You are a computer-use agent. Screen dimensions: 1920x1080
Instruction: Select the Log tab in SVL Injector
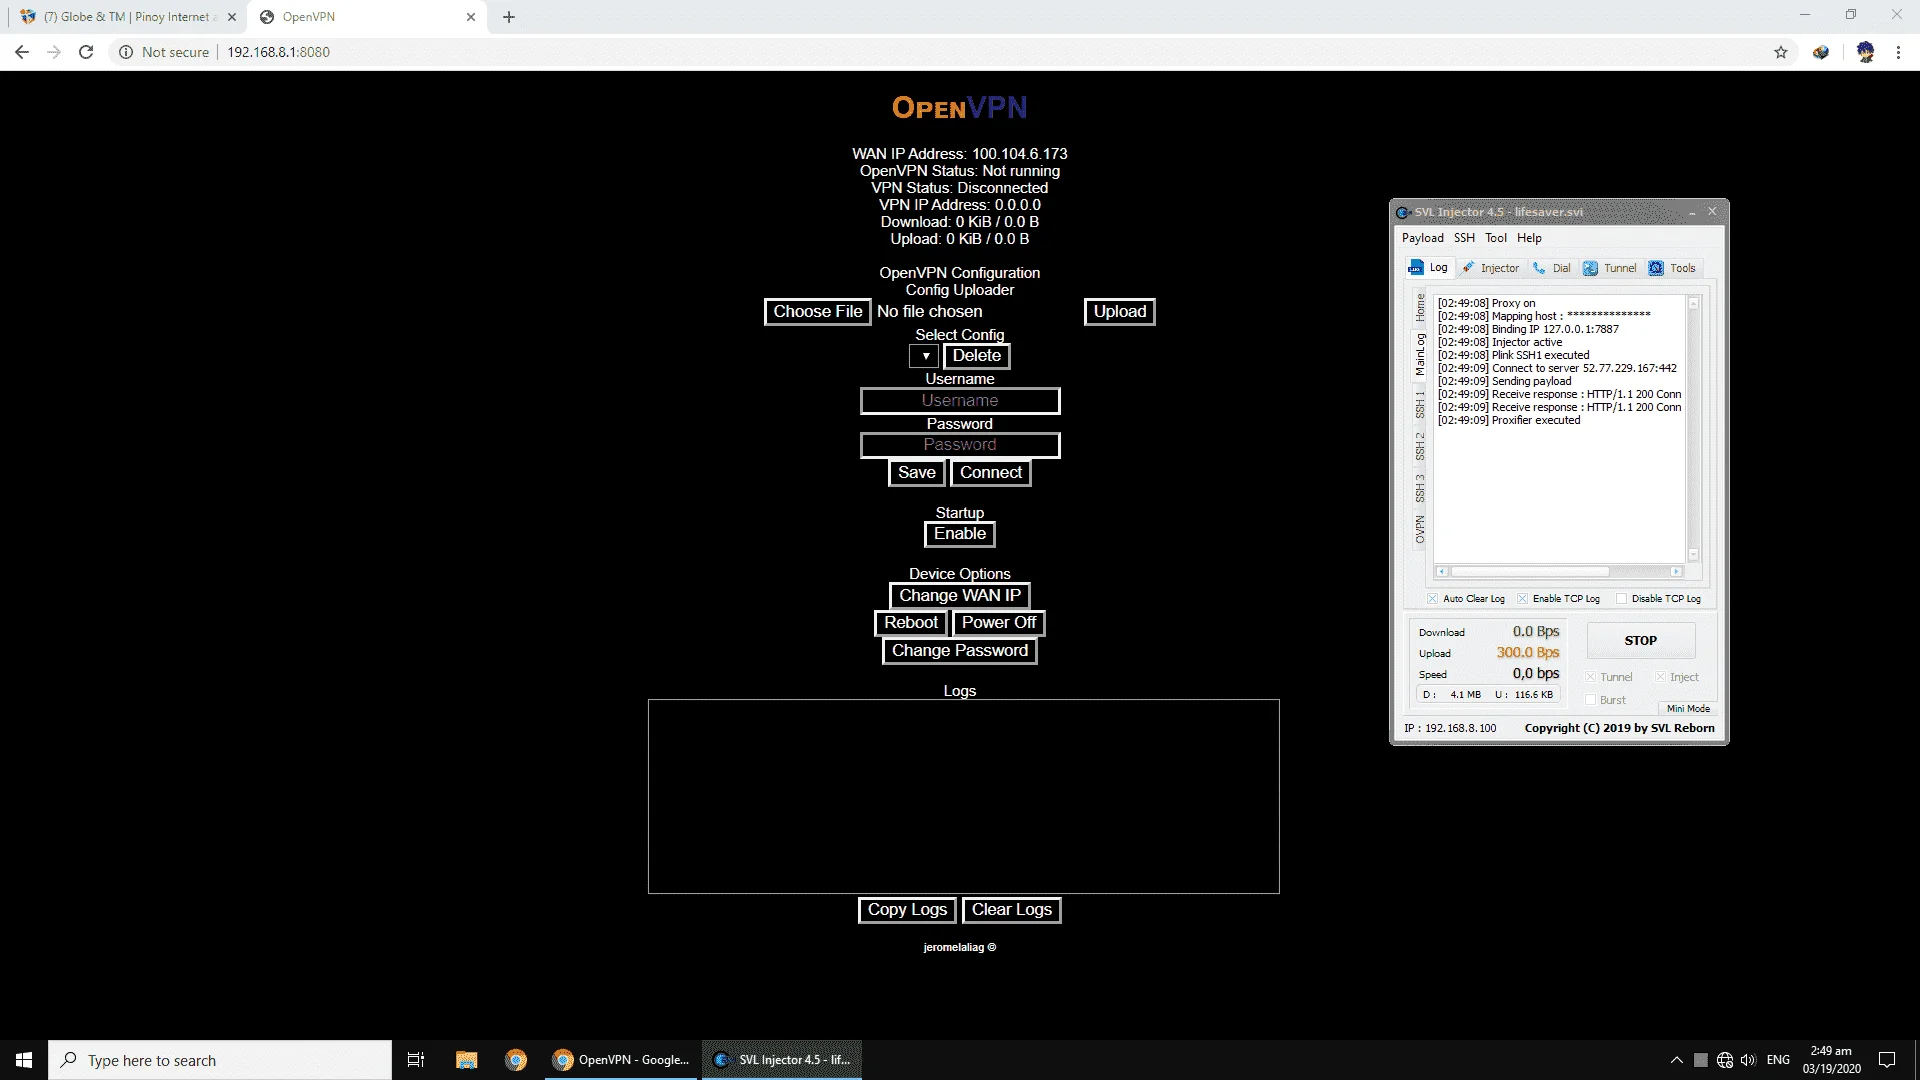pyautogui.click(x=1429, y=268)
